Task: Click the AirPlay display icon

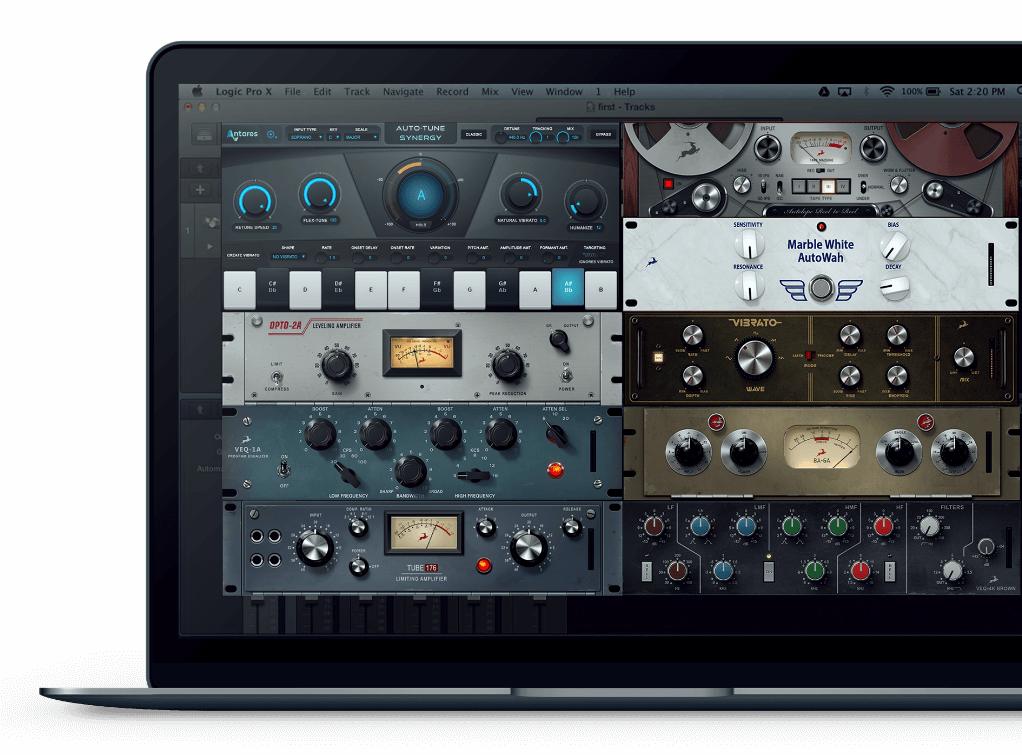Action: (x=843, y=91)
